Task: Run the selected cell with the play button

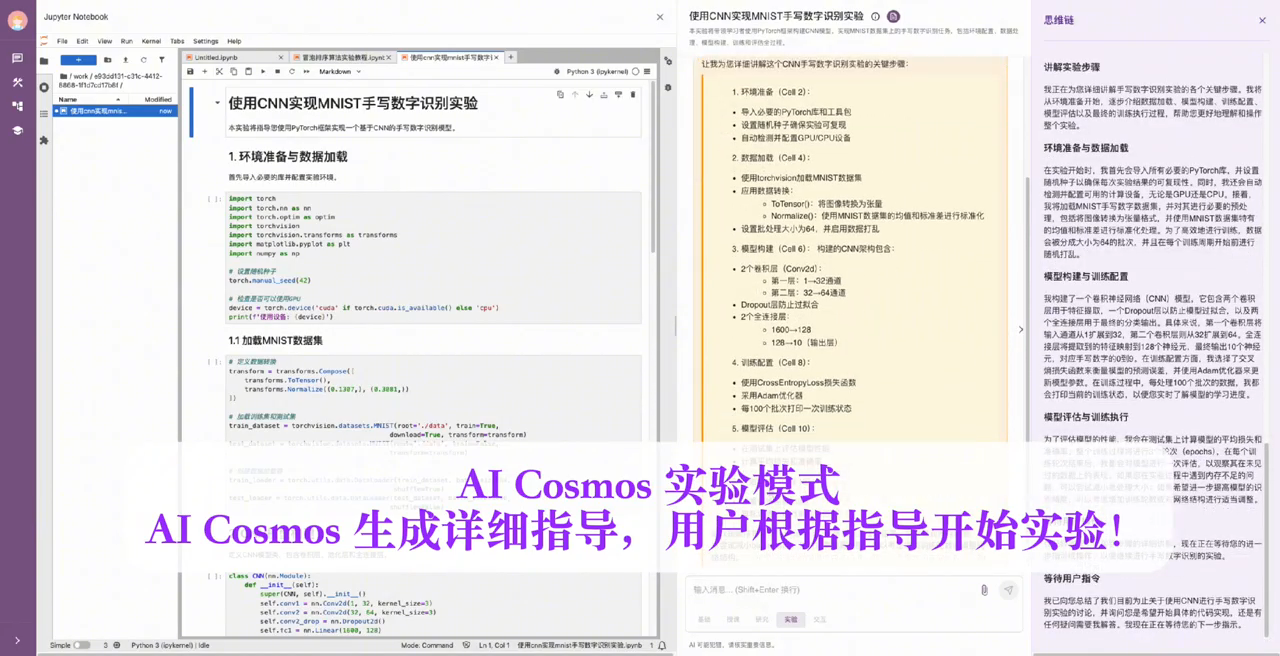Action: click(263, 72)
